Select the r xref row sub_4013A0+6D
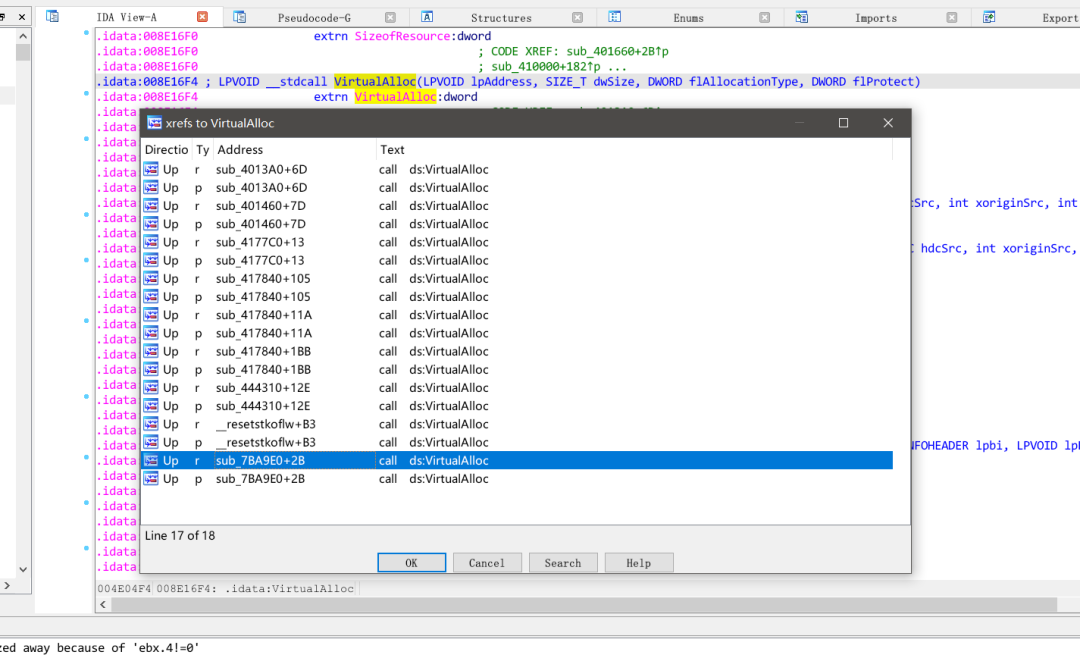1080x655 pixels. pyautogui.click(x=517, y=169)
